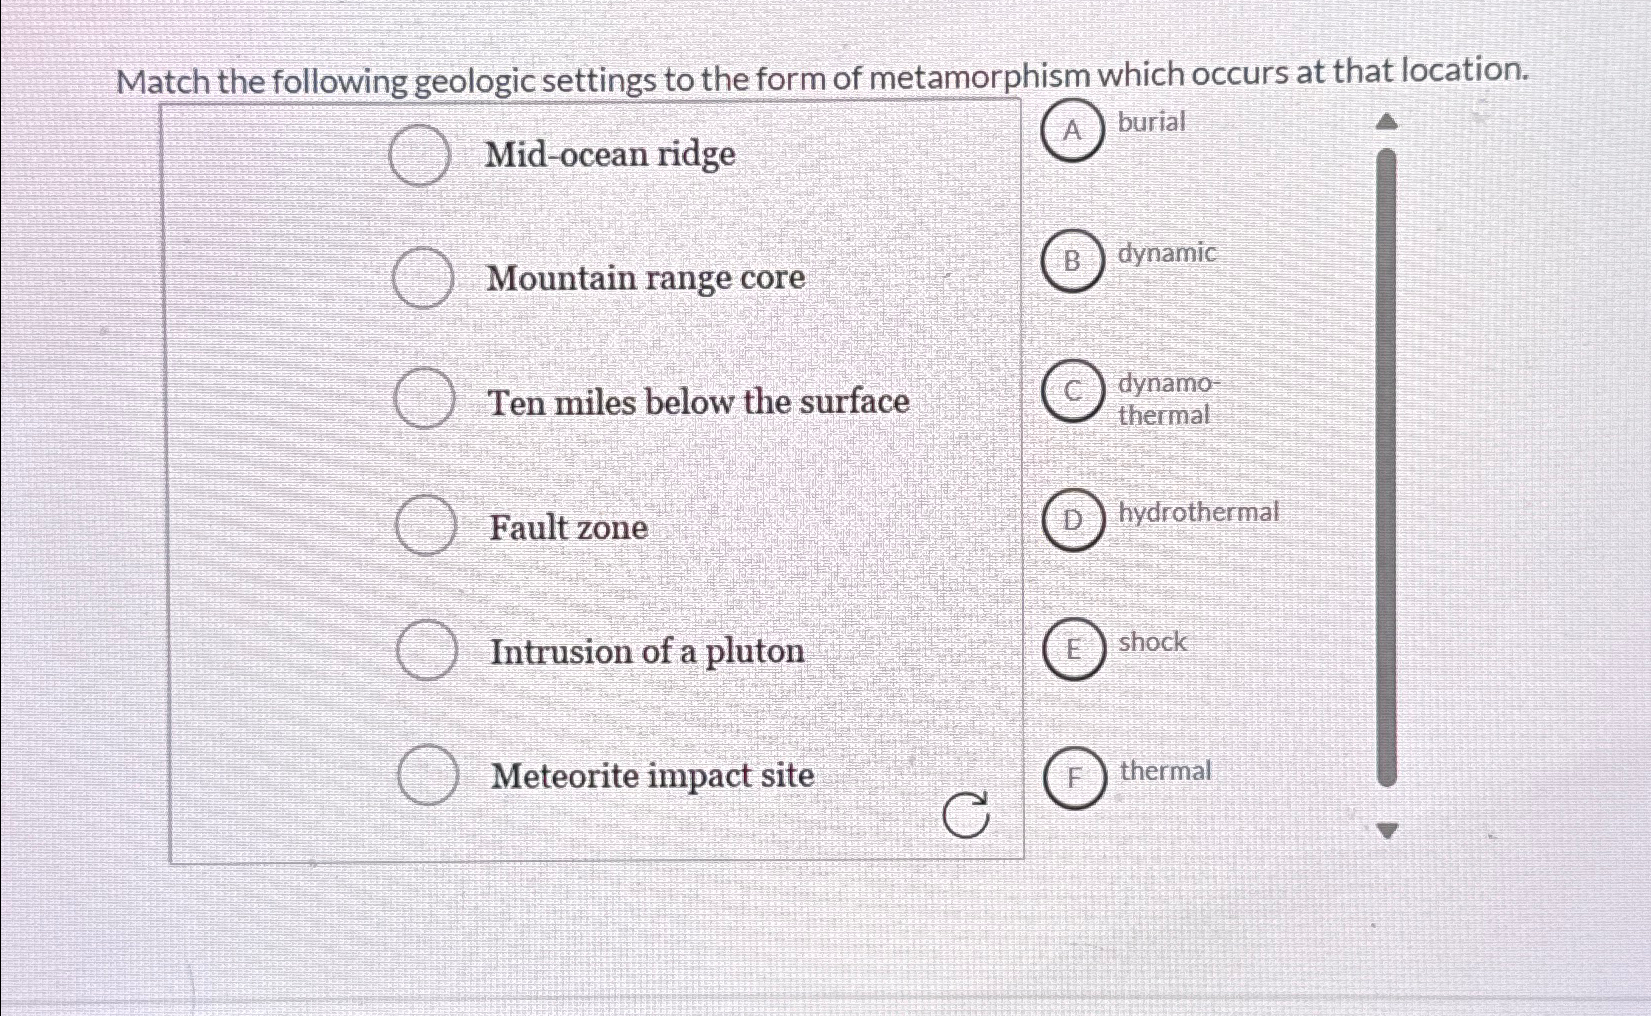Click the scrollbar up arrow
The height and width of the screenshot is (1016, 1651).
[1386, 120]
